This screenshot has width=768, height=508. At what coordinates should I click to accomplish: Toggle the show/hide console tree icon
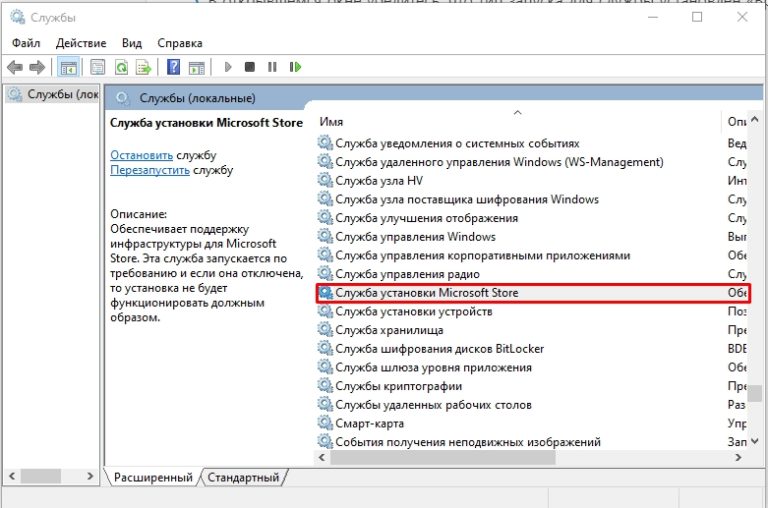69,67
